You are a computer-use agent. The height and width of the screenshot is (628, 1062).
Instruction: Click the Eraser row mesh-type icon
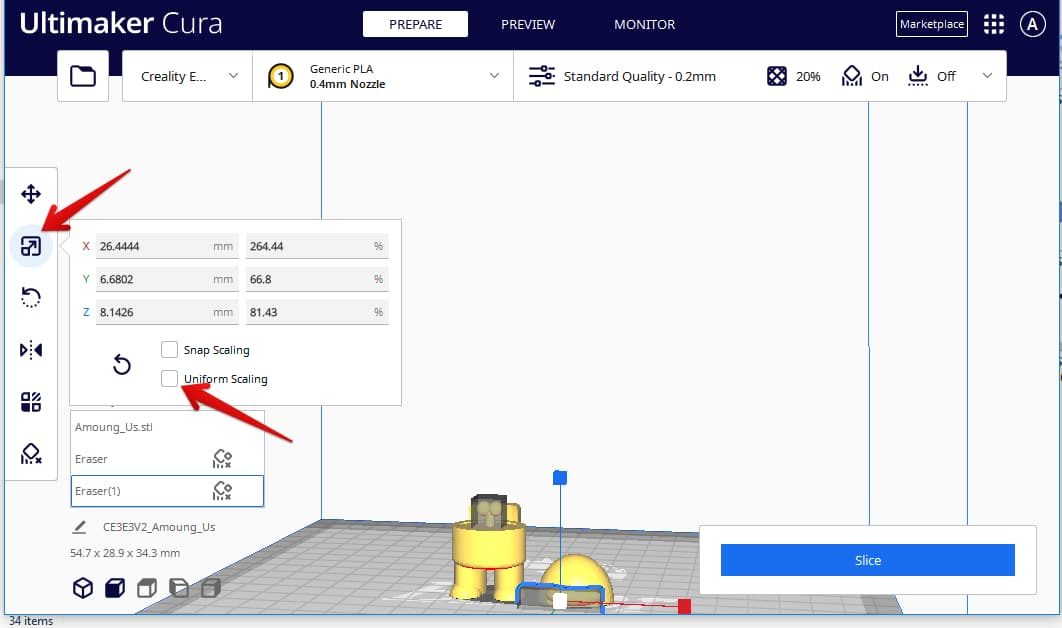(222, 459)
